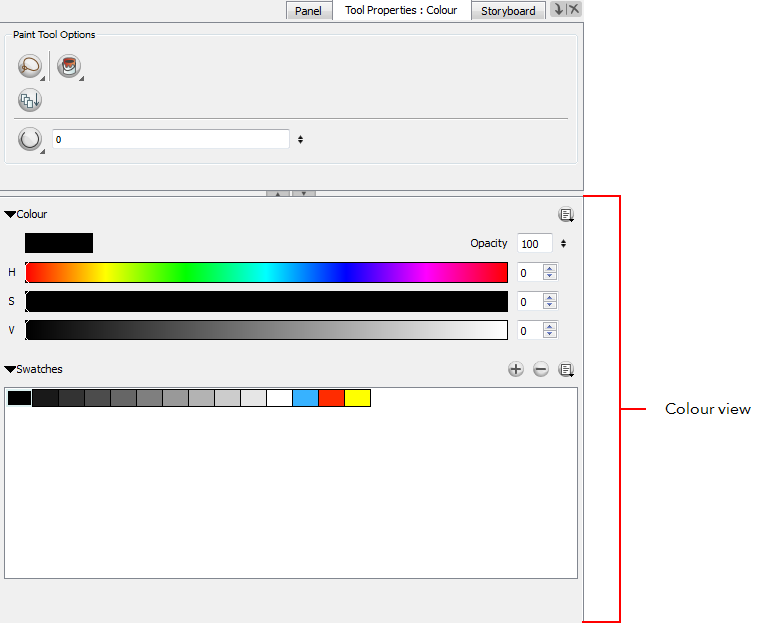Add a new swatch with plus icon

click(516, 369)
